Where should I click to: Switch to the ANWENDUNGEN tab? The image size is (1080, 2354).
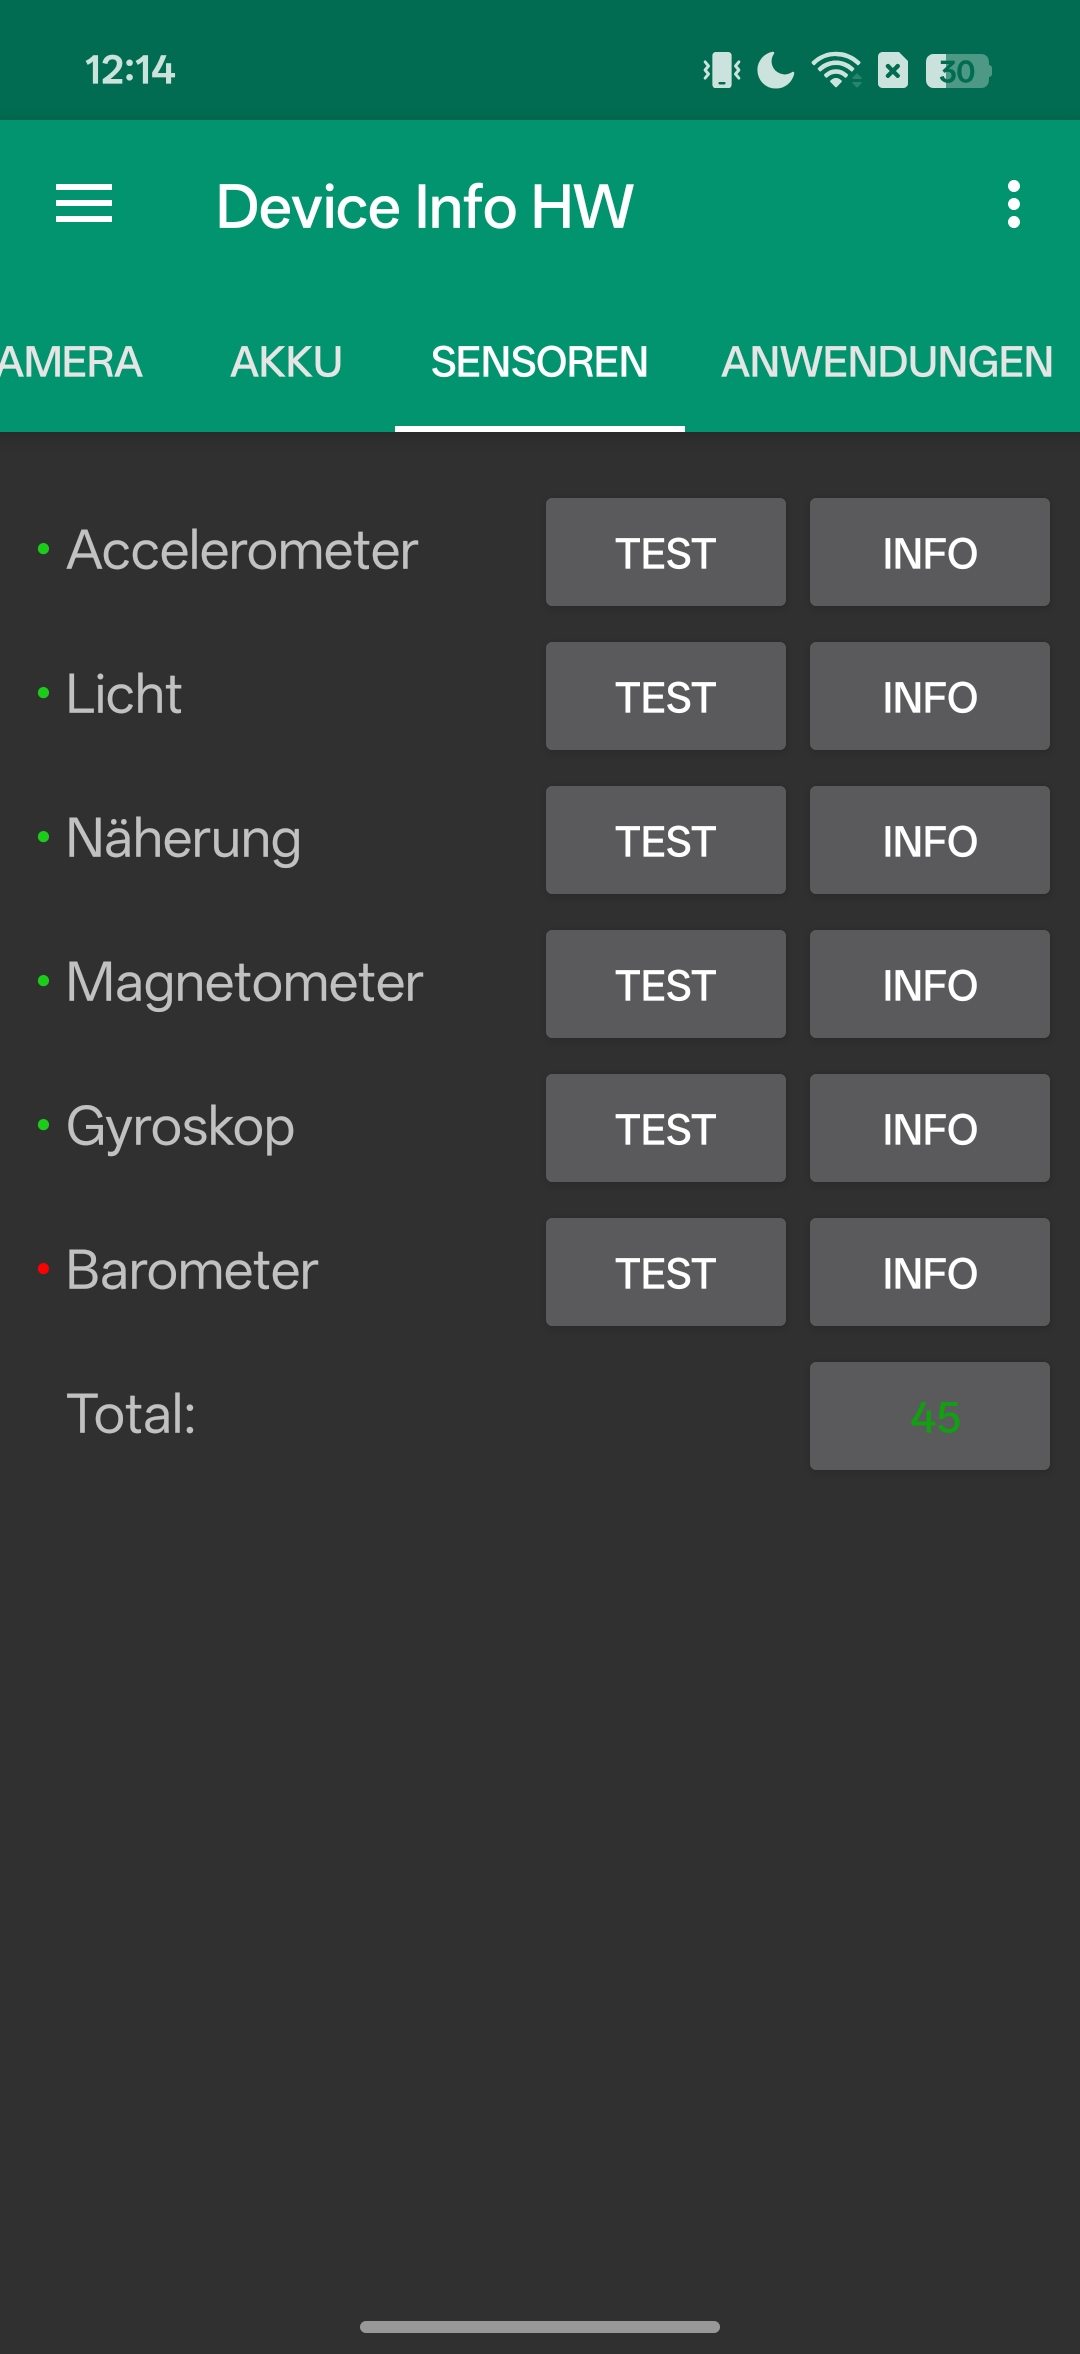[886, 362]
